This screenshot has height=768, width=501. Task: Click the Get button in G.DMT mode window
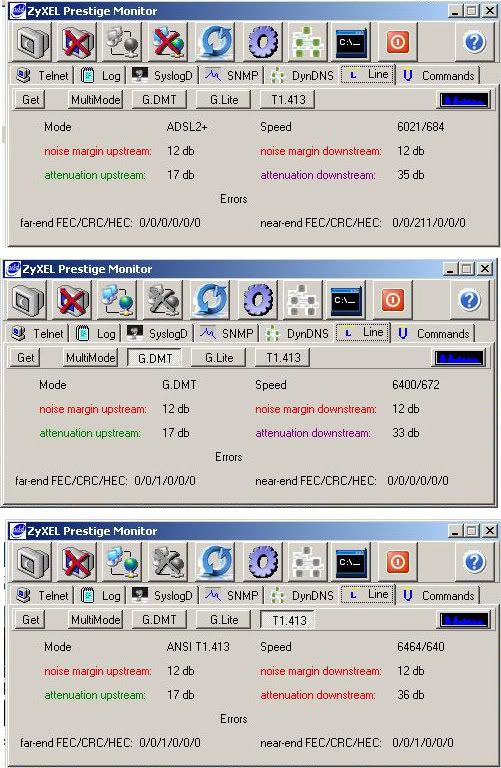point(26,358)
